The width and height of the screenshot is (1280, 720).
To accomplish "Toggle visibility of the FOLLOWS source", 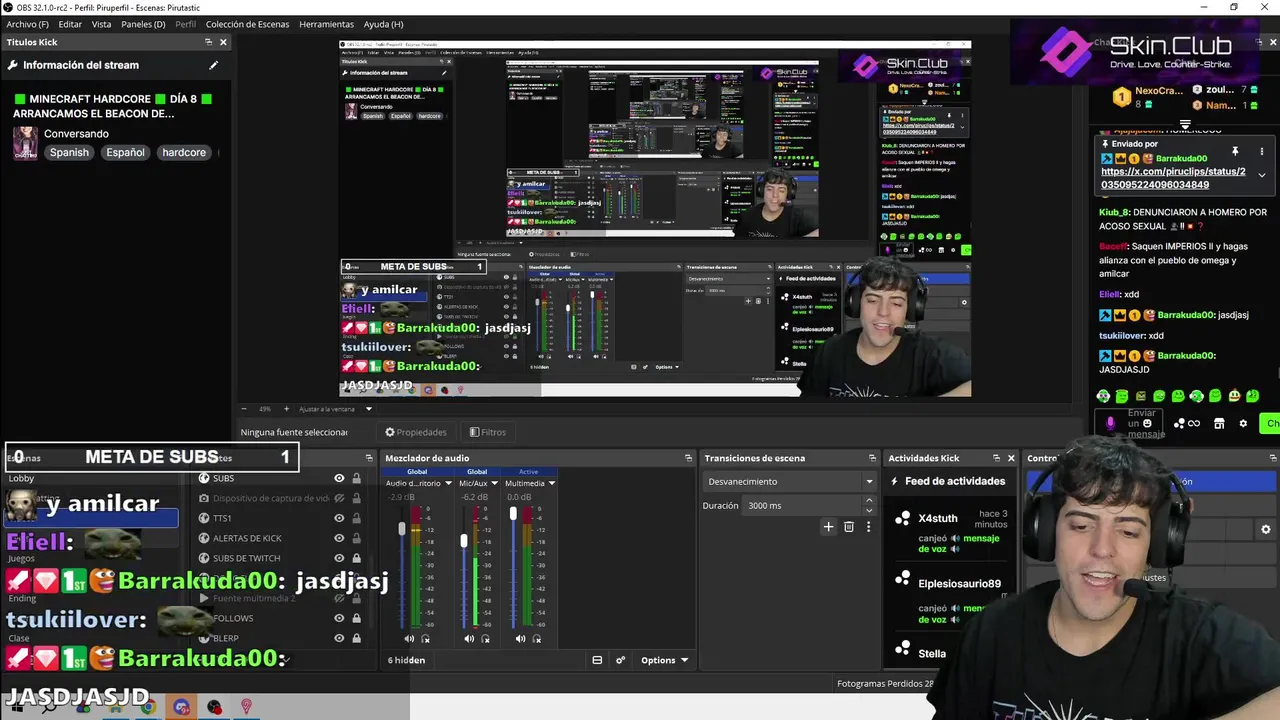I will 339,618.
